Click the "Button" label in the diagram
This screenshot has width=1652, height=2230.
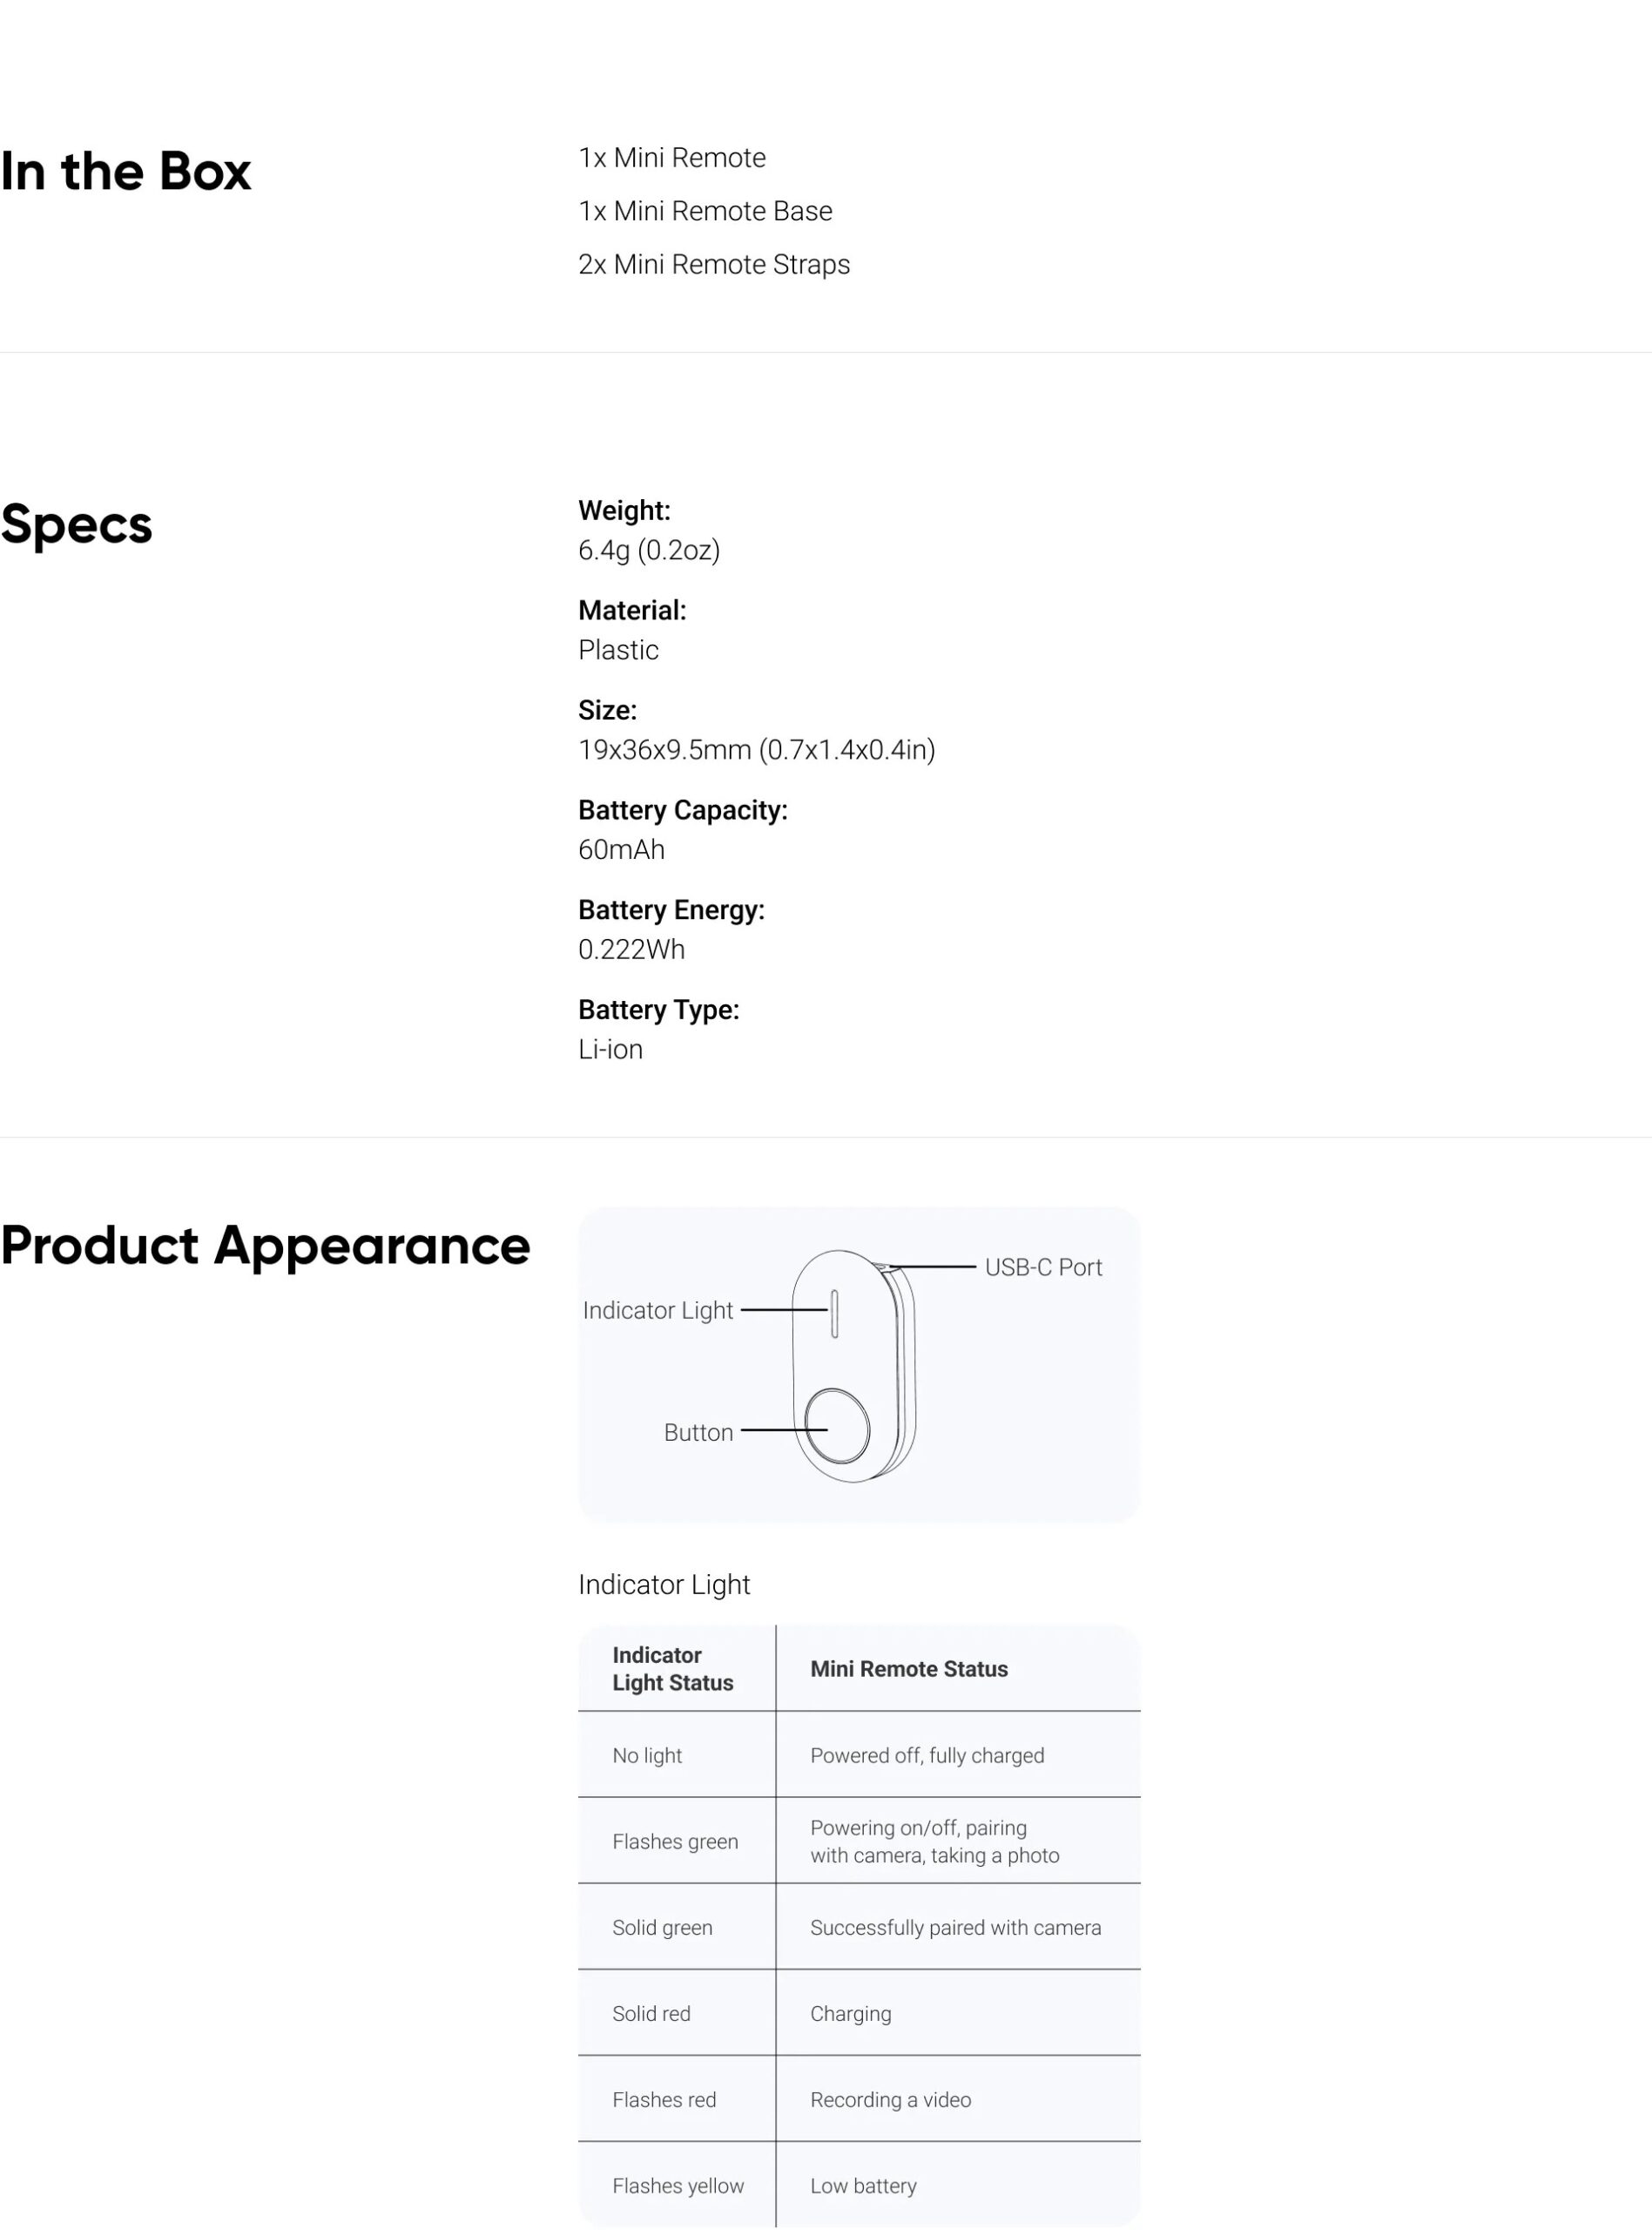click(x=698, y=1432)
